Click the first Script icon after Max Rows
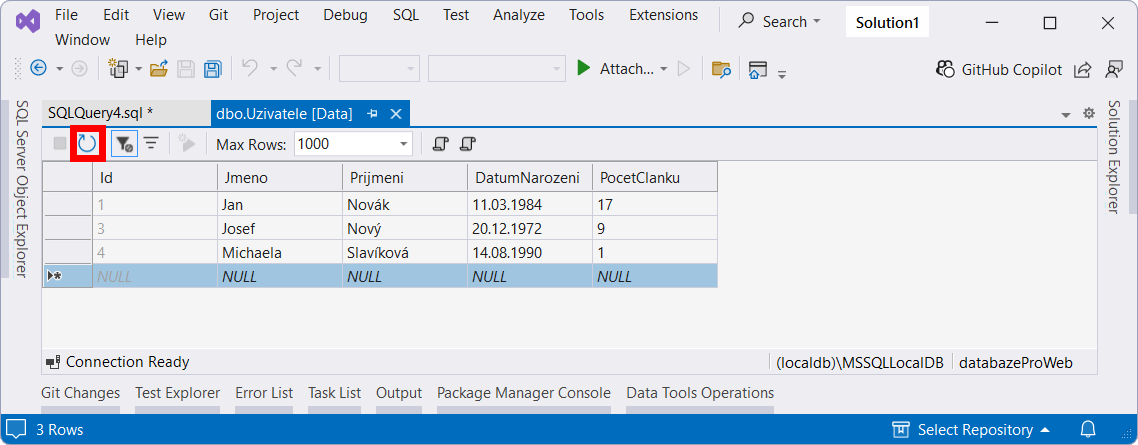This screenshot has width=1138, height=445. coord(440,144)
